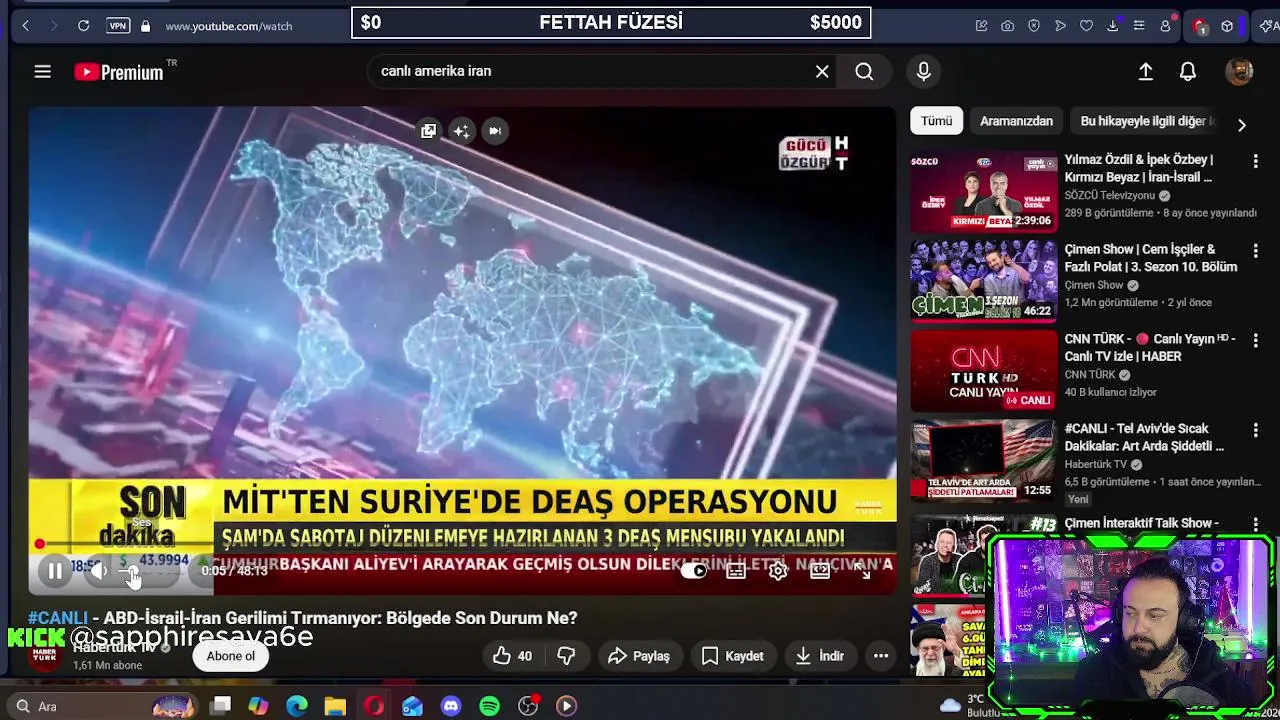Open Task View icon in taskbar

click(x=221, y=706)
